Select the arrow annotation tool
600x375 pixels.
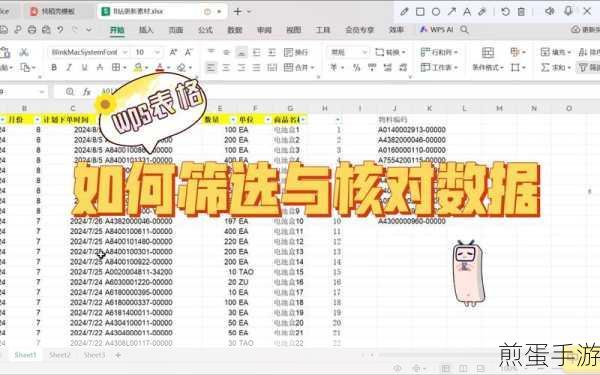(452, 11)
